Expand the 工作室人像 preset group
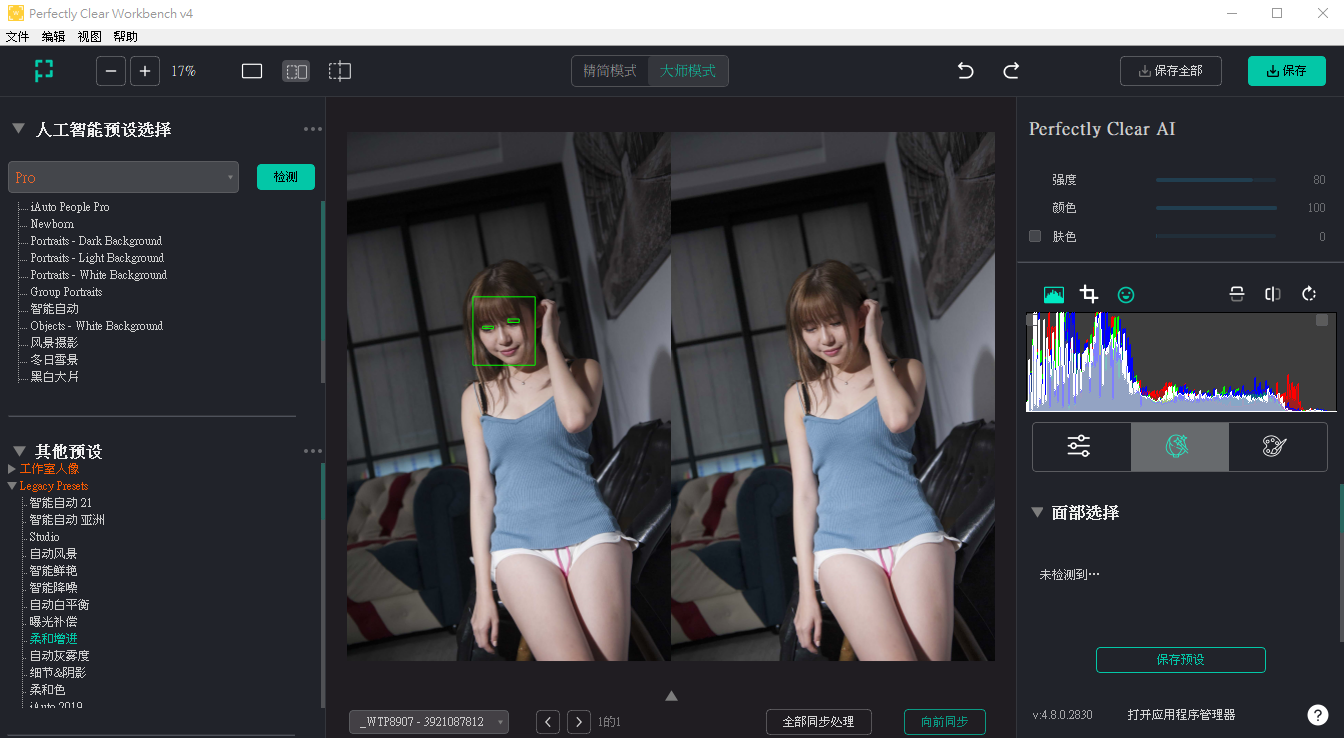Screen dimensions: 1344x738 (x=12, y=468)
